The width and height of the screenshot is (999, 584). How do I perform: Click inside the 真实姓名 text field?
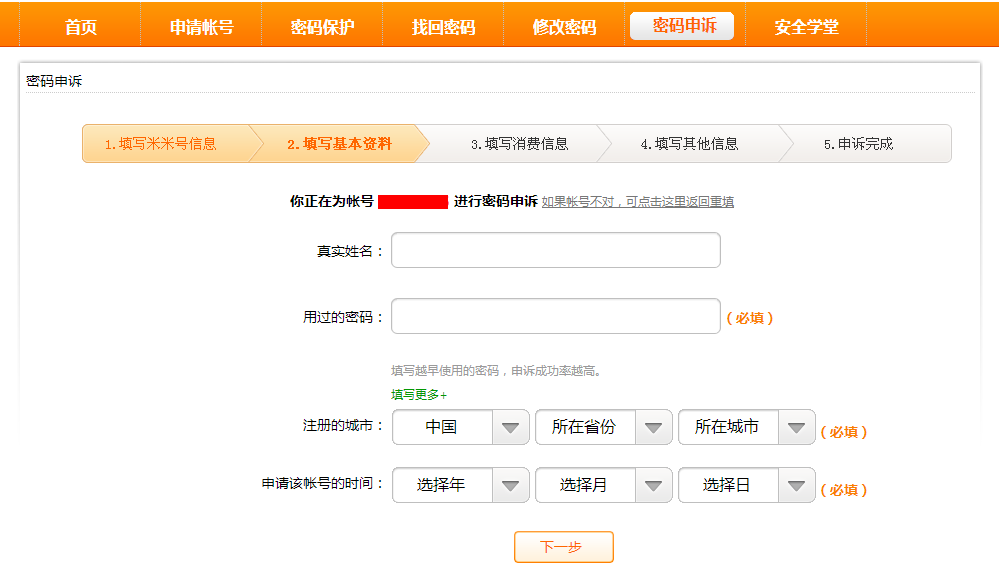pos(555,251)
